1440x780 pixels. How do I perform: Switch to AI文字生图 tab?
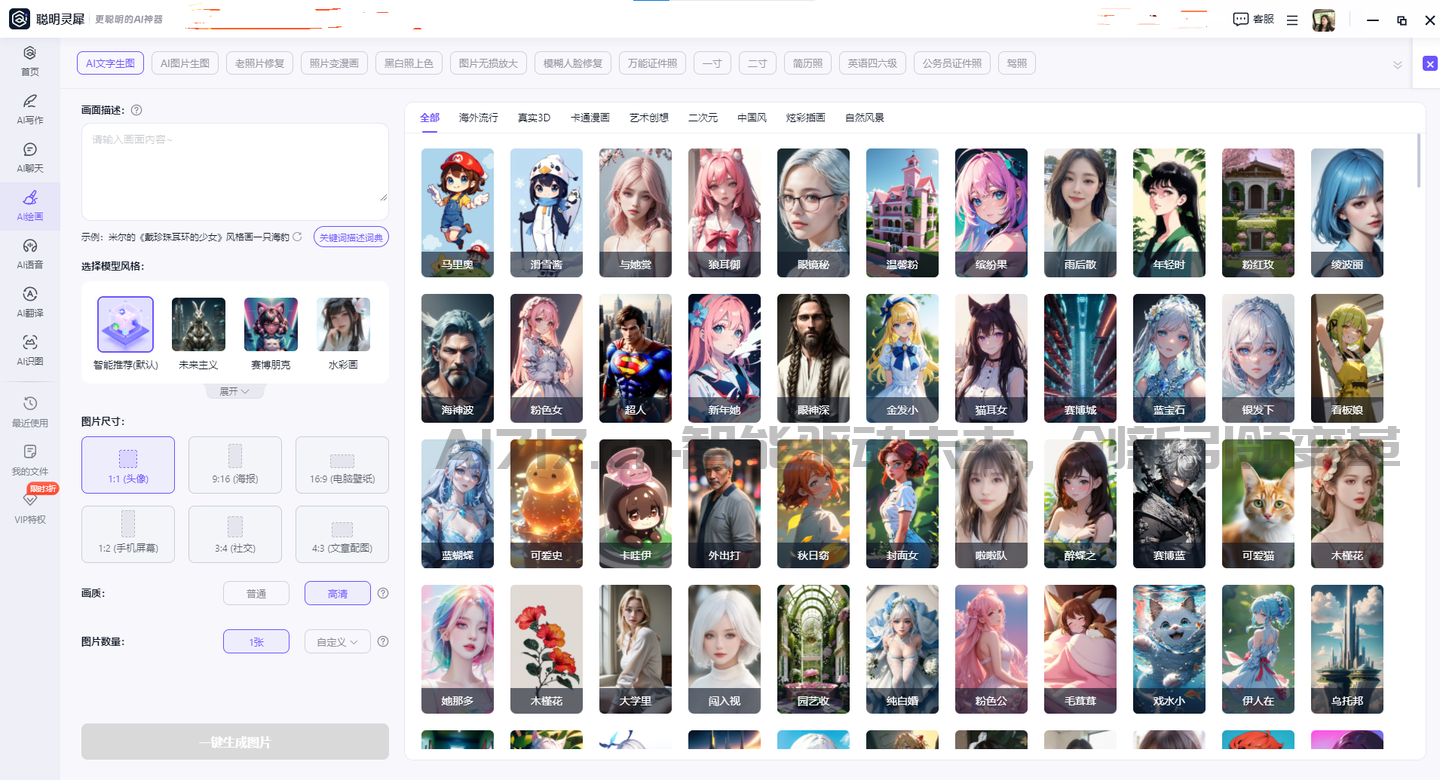(x=110, y=63)
